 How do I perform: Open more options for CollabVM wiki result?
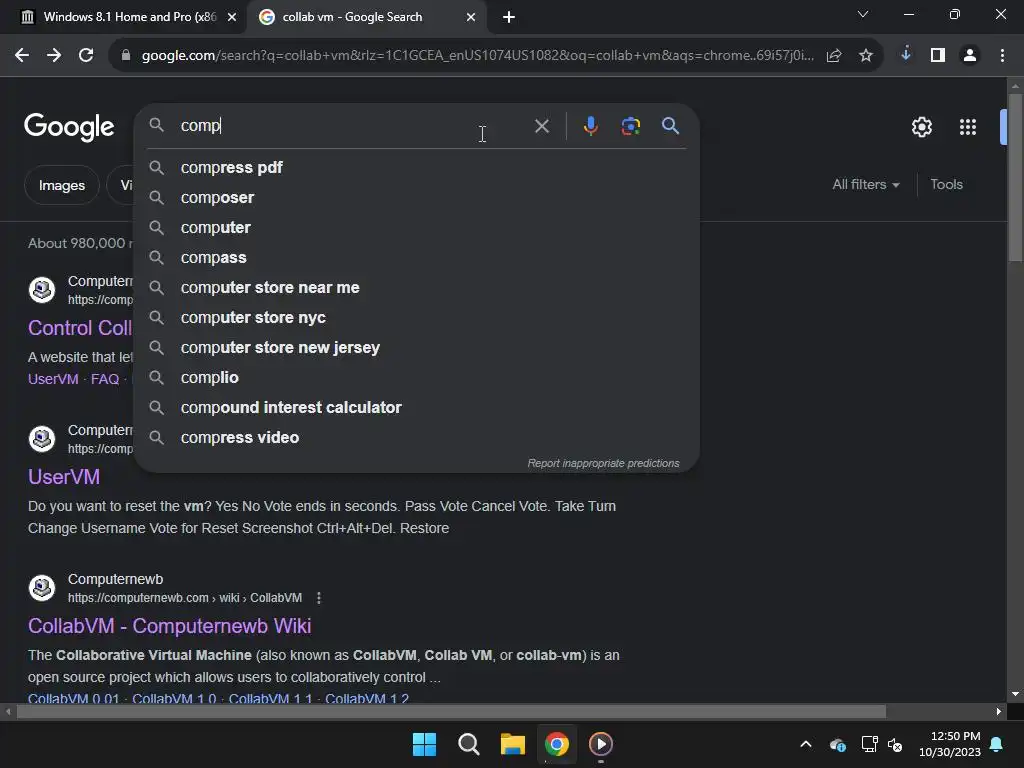click(x=319, y=598)
